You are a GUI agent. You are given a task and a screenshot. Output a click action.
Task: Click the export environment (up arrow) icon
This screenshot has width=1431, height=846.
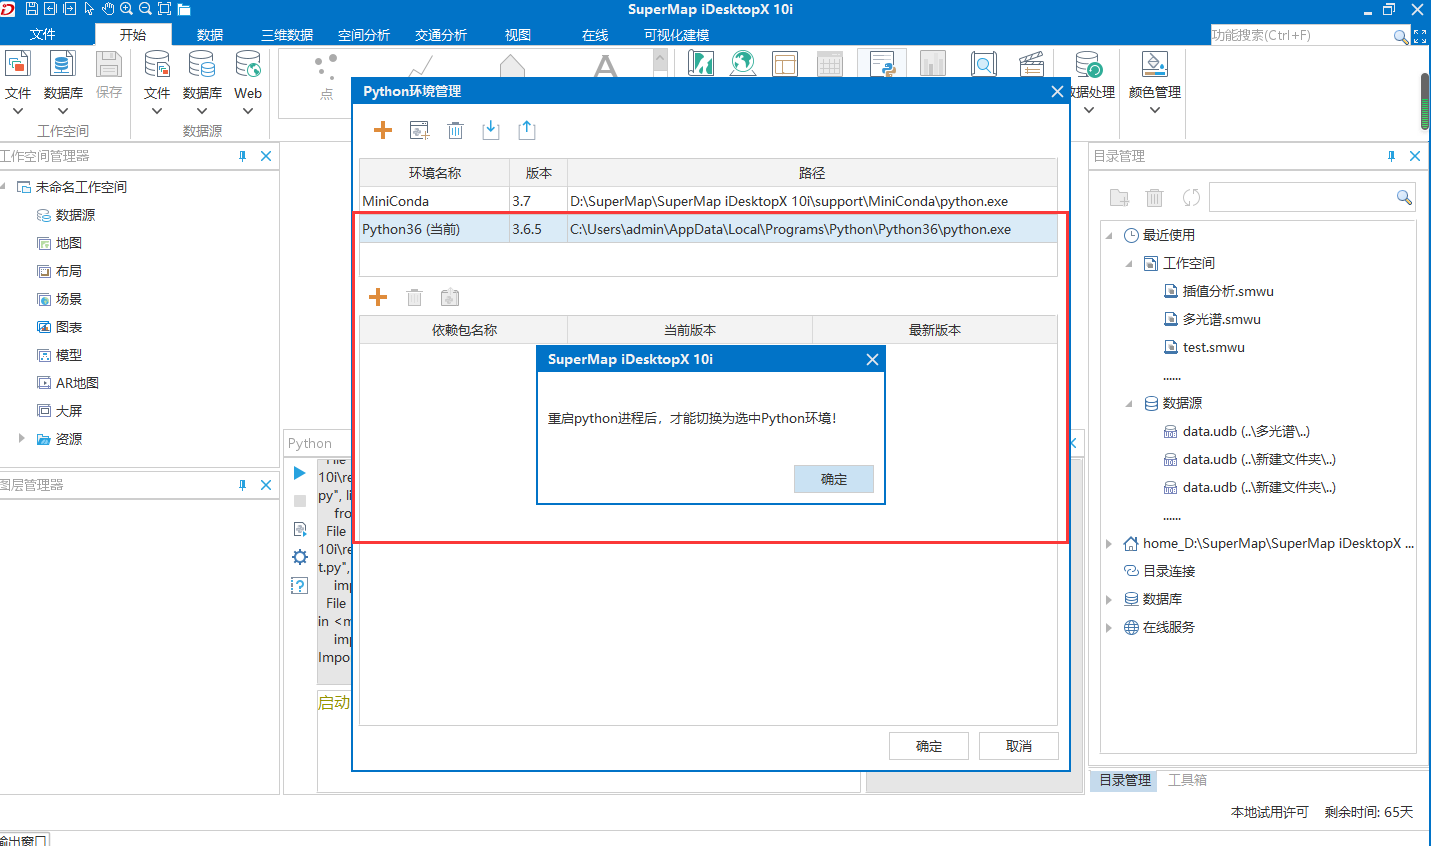tap(527, 130)
